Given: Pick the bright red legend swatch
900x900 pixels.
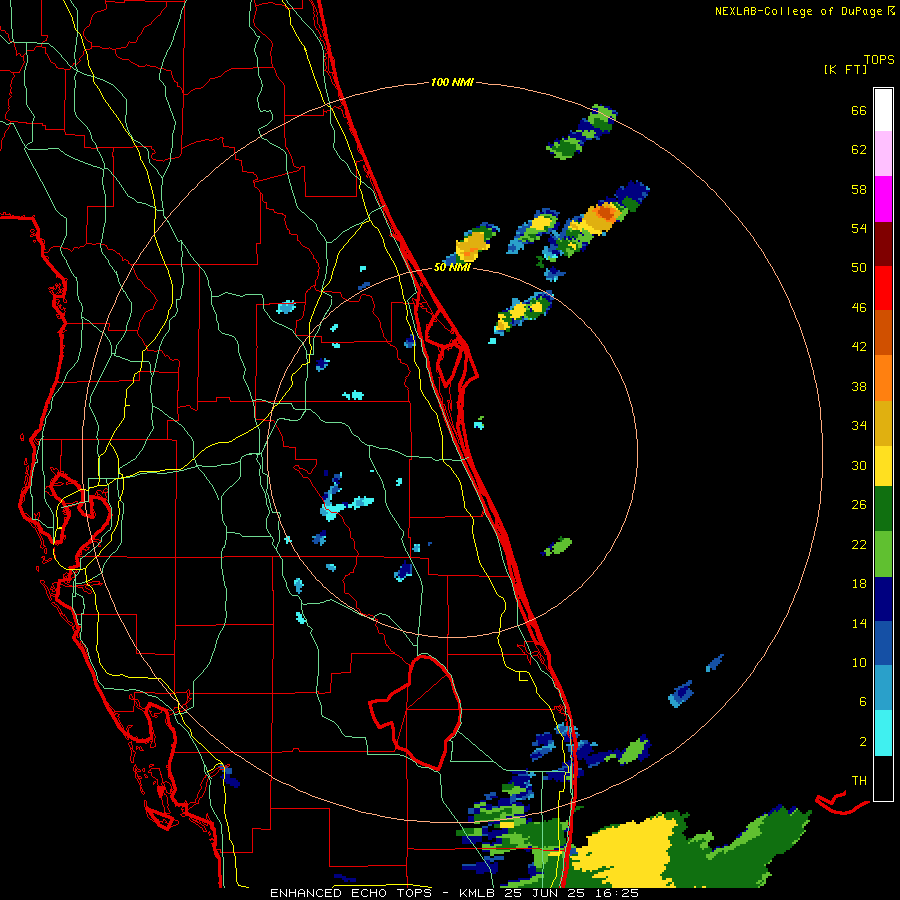Looking at the screenshot, I should 883,288.
